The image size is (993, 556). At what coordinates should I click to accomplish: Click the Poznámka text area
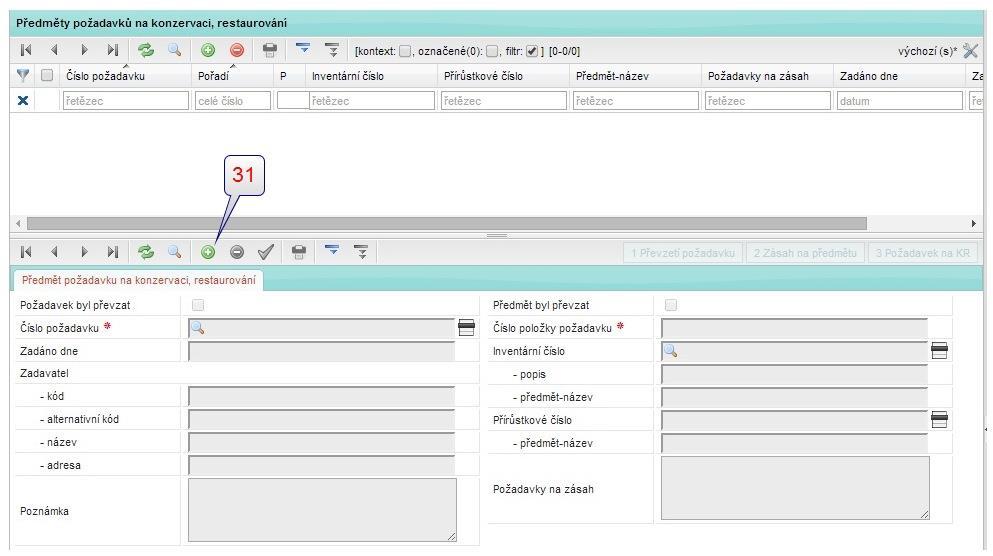click(322, 510)
